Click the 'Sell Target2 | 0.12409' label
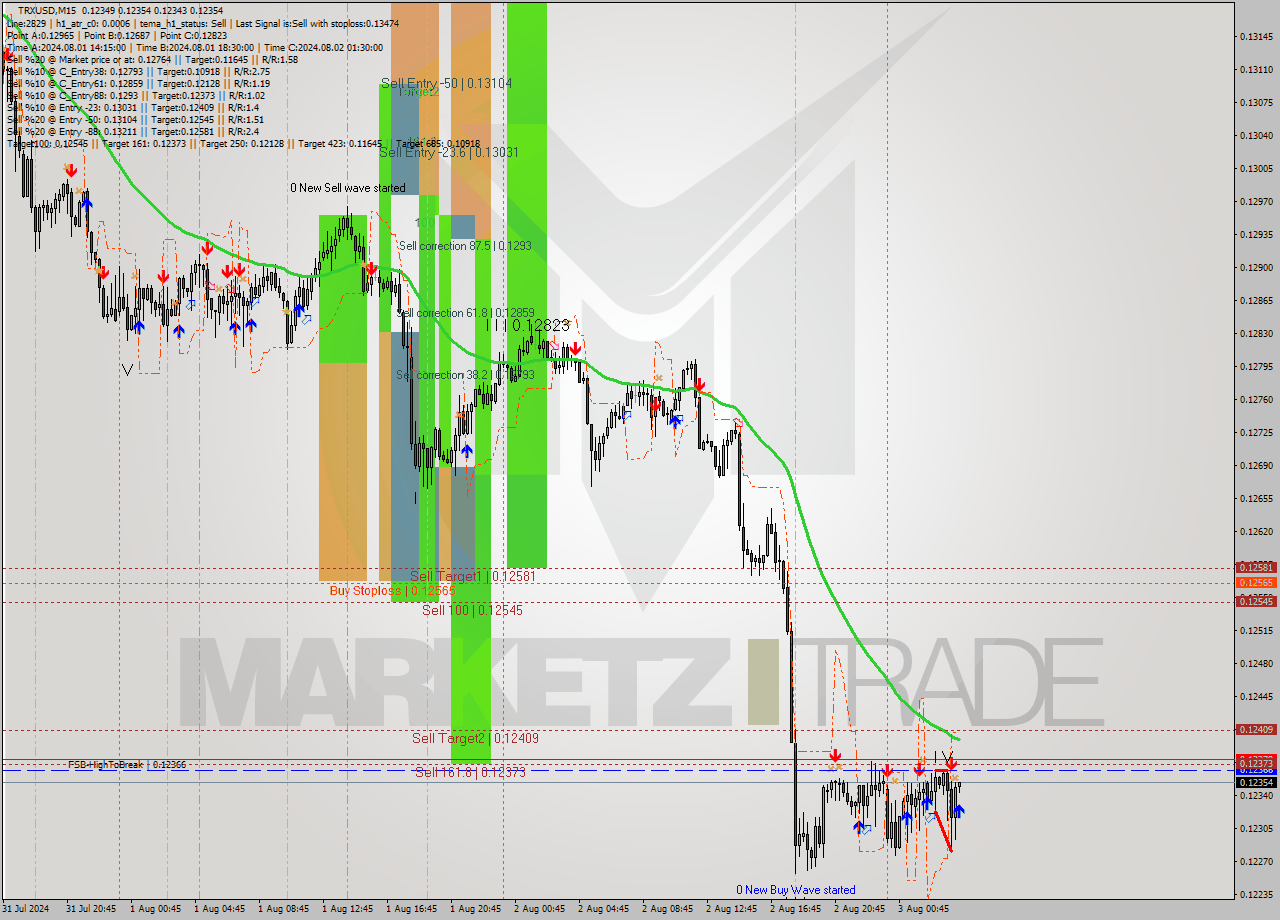Screen dimensions: 1280x920 pyautogui.click(x=475, y=739)
